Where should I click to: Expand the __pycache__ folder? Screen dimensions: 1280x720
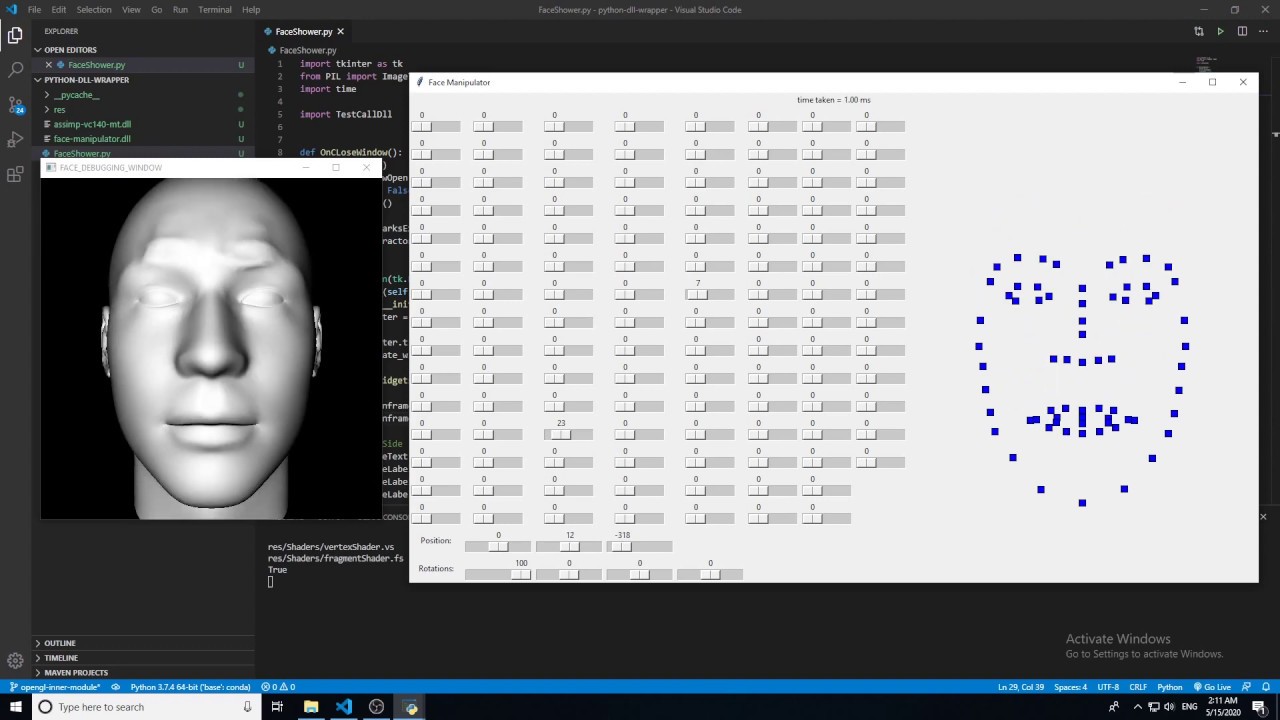143,95
